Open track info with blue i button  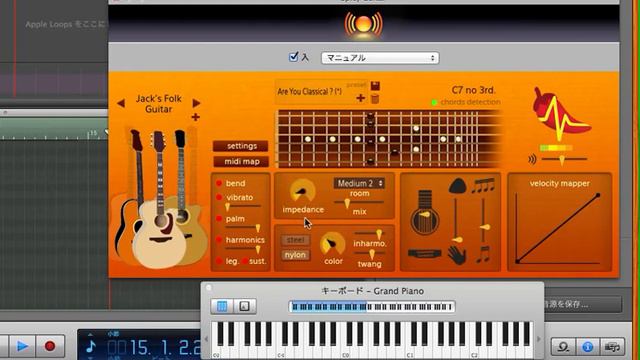pyautogui.click(x=587, y=347)
